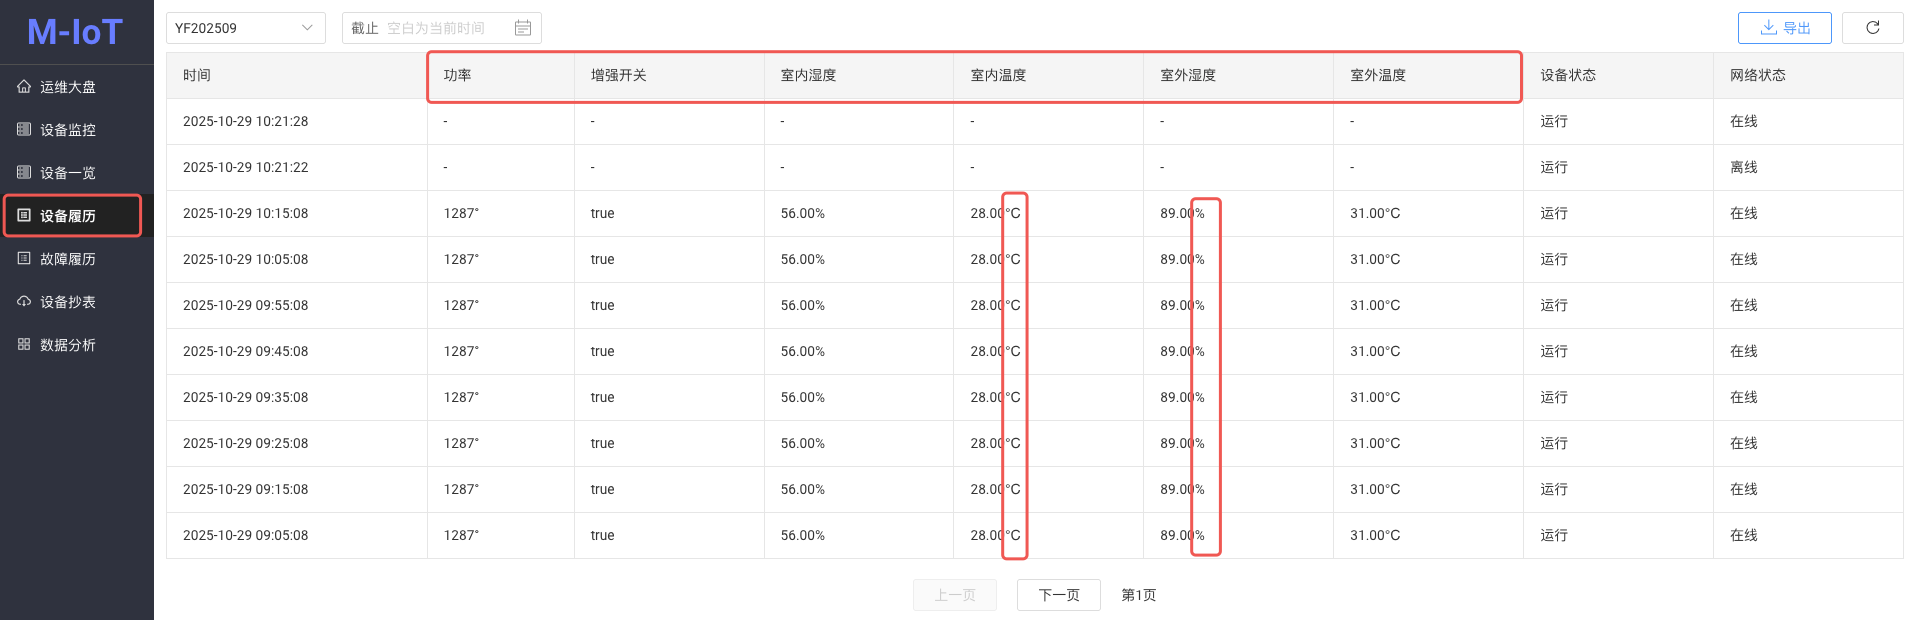The width and height of the screenshot is (1915, 620).
Task: Select 设备履历 in the sidebar menu
Action: click(68, 216)
